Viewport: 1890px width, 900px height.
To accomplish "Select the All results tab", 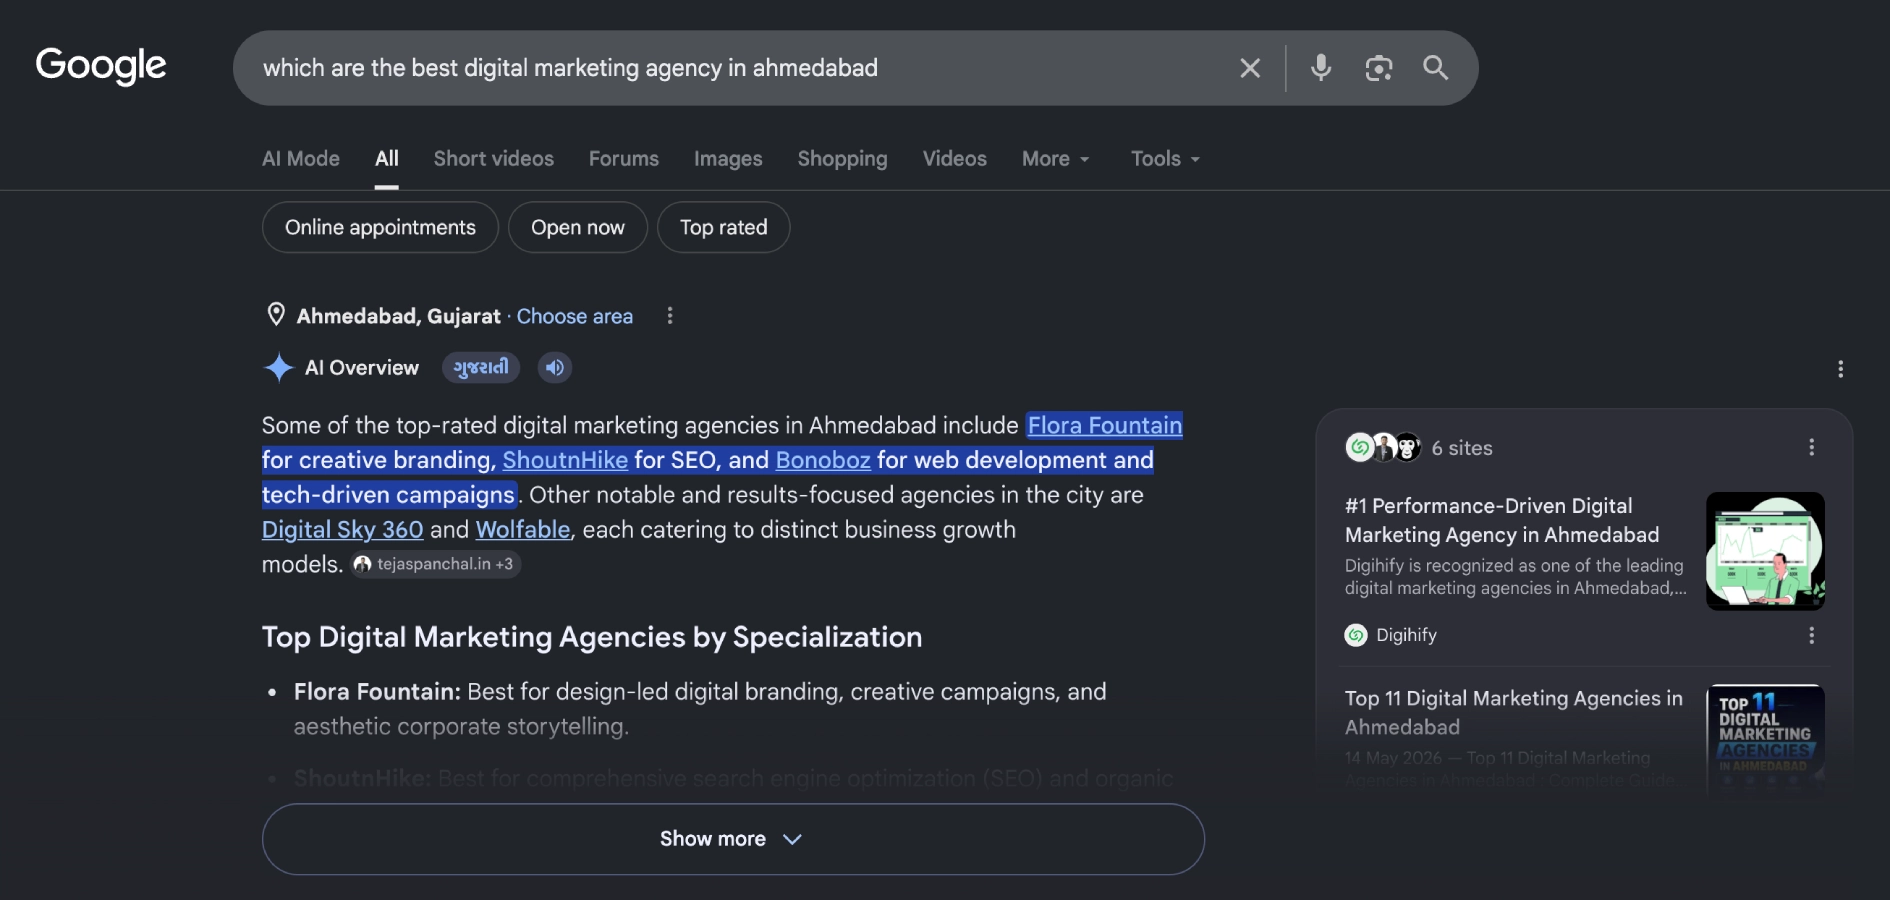I will click(x=387, y=159).
